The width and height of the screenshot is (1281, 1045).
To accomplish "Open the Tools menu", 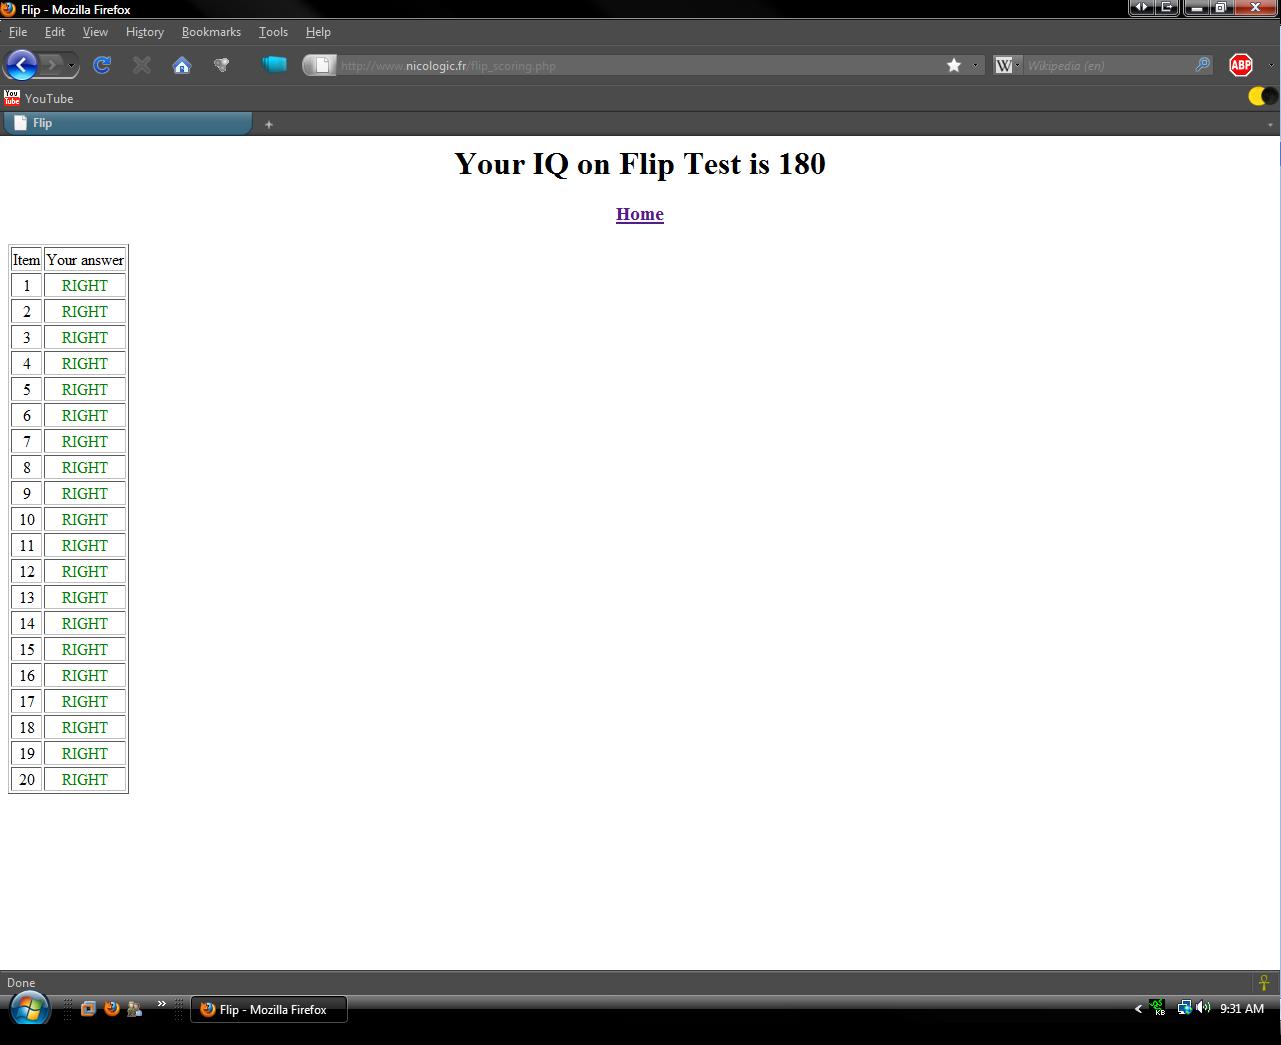I will tap(273, 32).
